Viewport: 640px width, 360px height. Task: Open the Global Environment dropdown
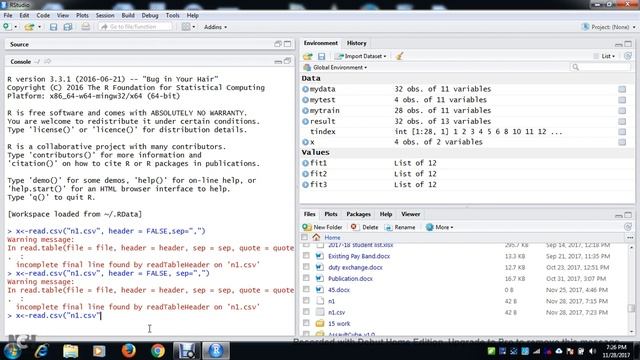click(x=336, y=67)
